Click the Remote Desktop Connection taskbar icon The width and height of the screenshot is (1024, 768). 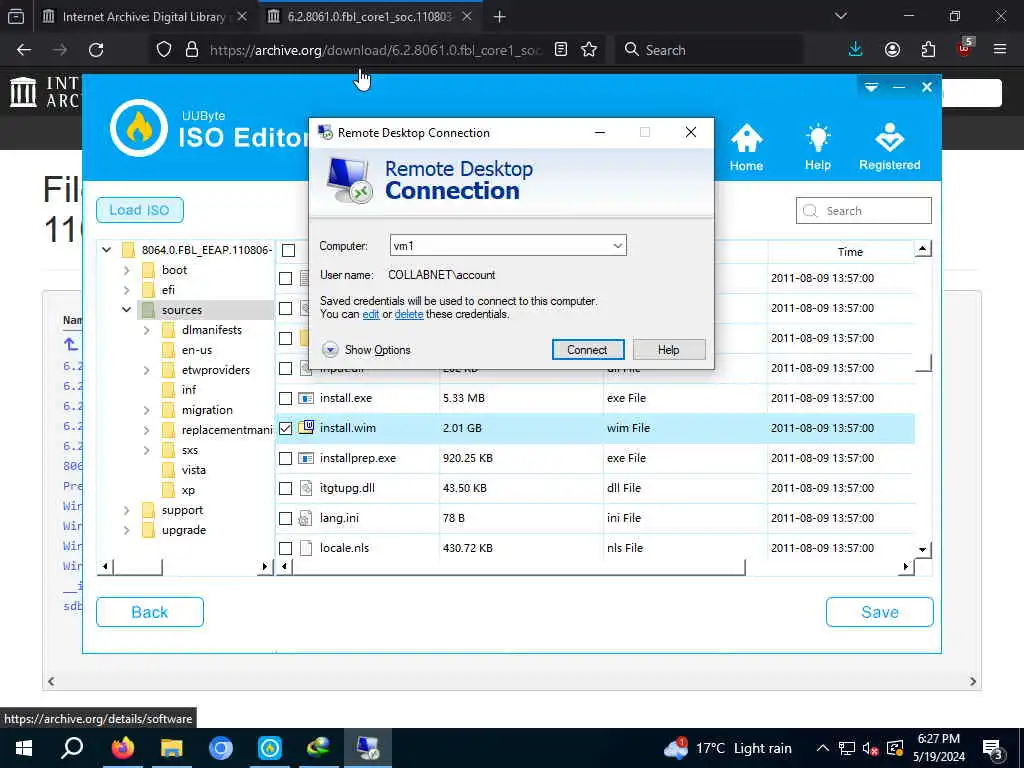[368, 748]
